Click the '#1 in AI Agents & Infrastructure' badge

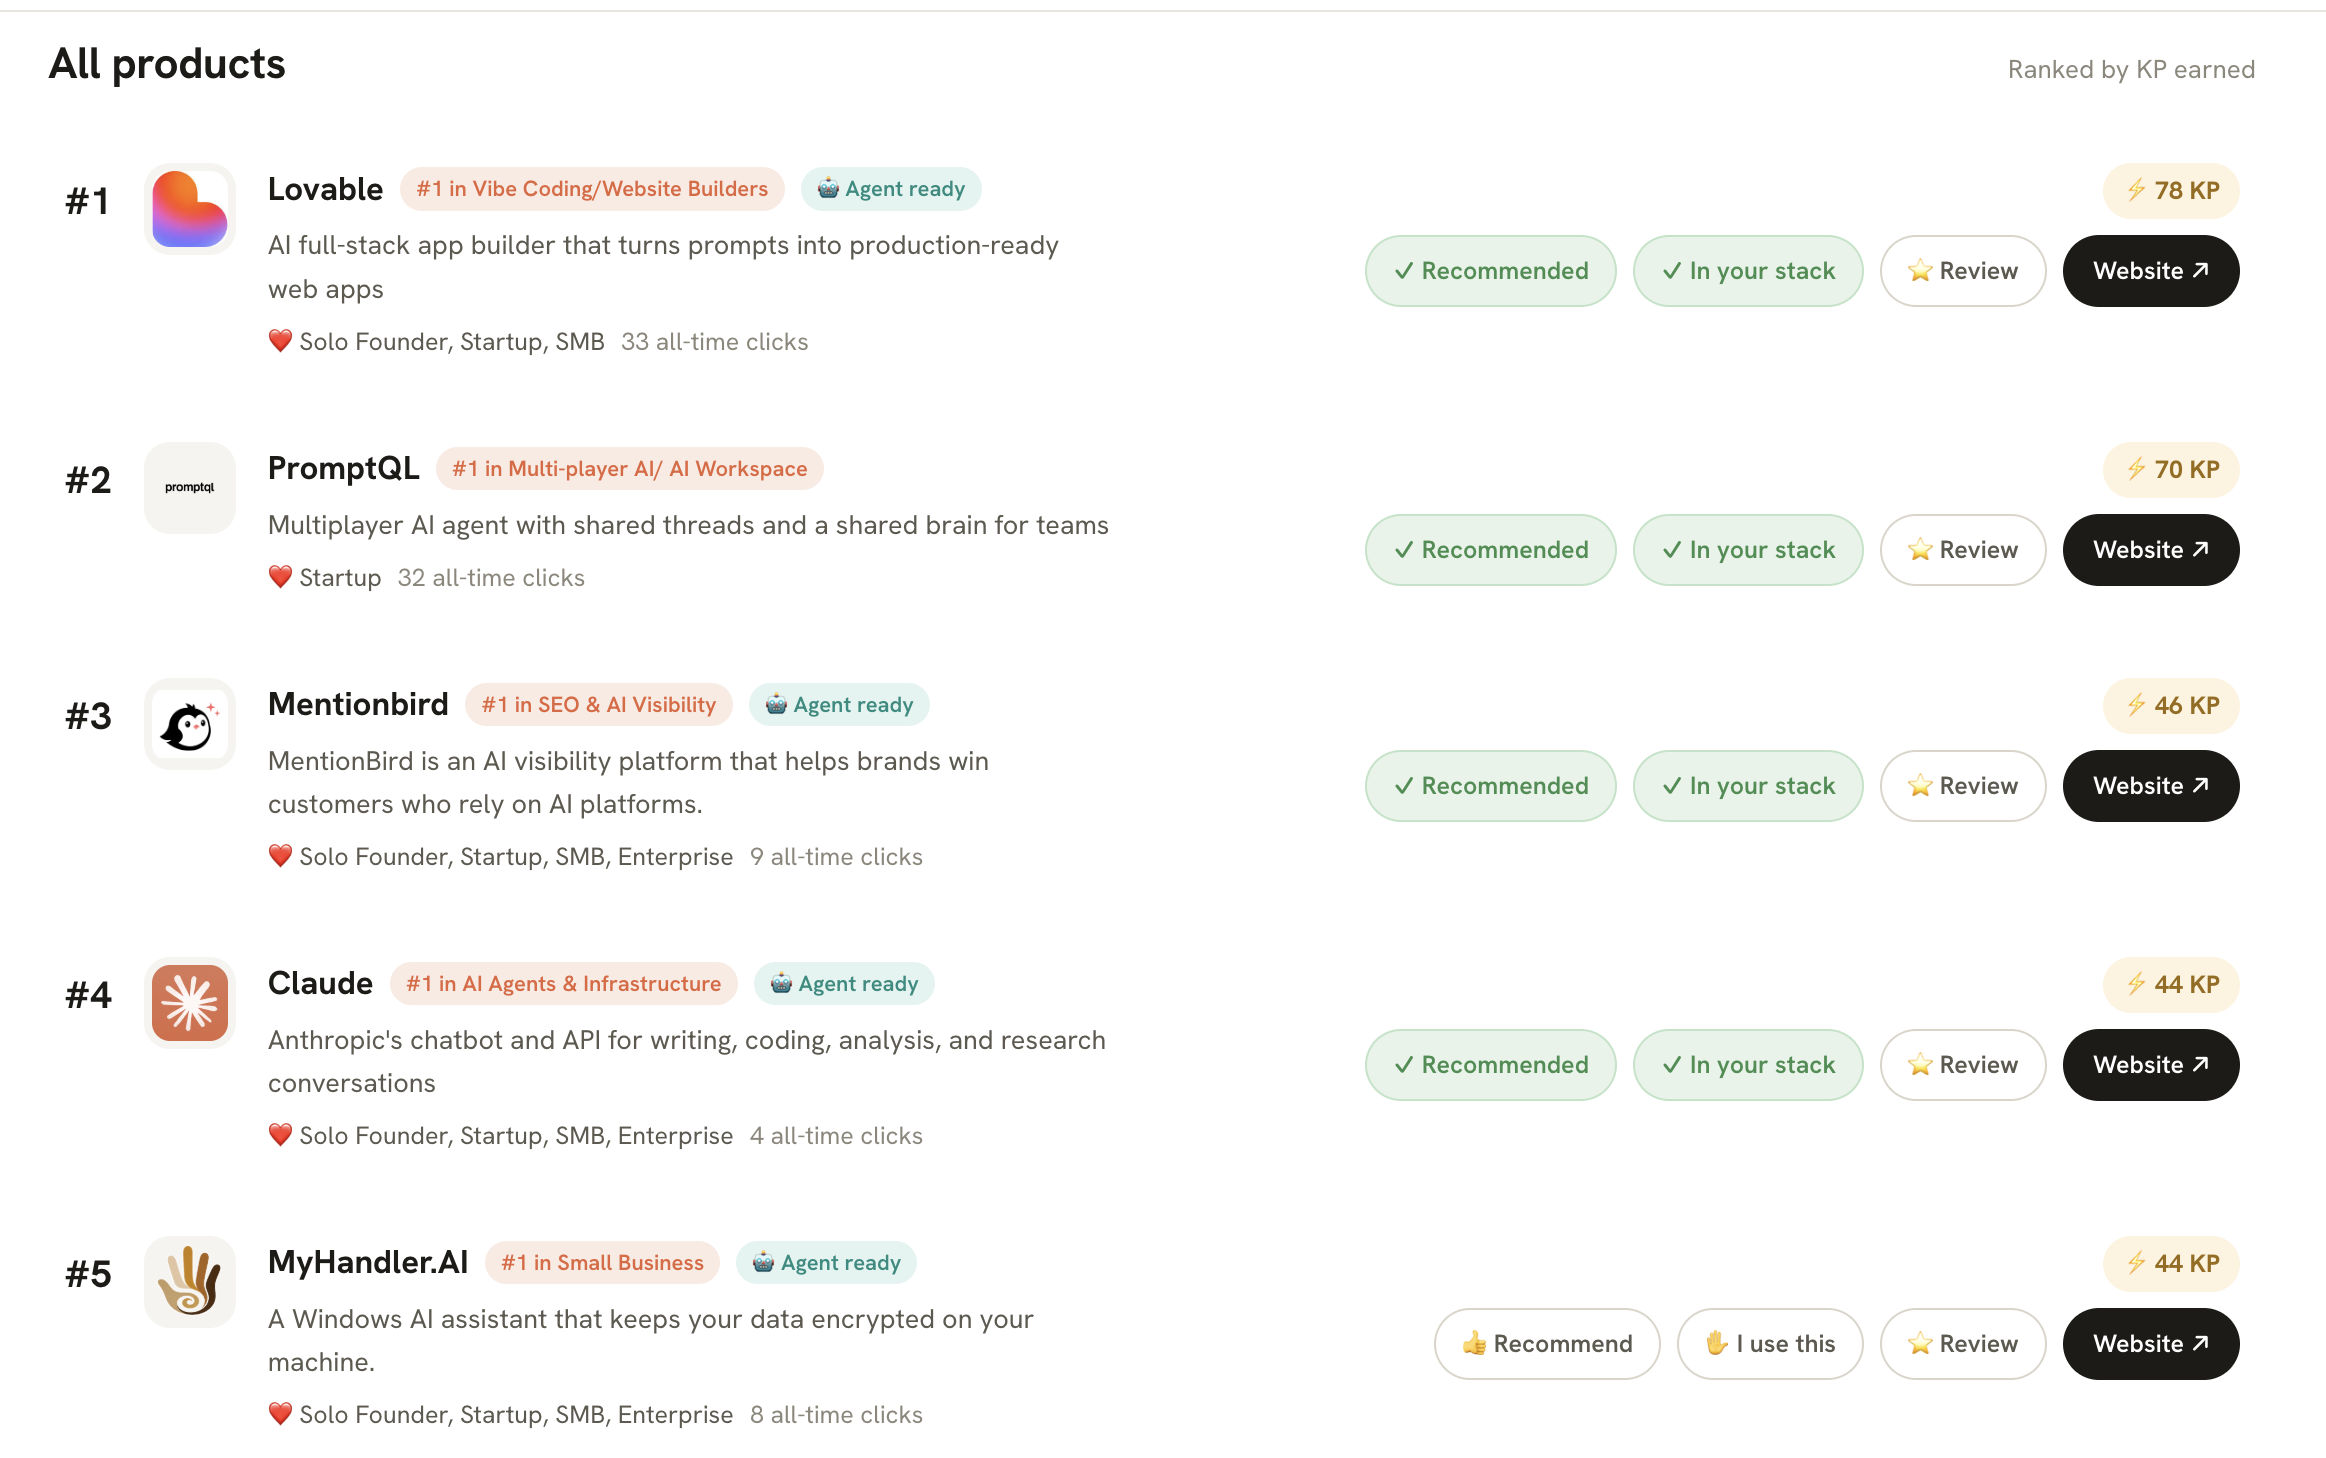click(563, 984)
